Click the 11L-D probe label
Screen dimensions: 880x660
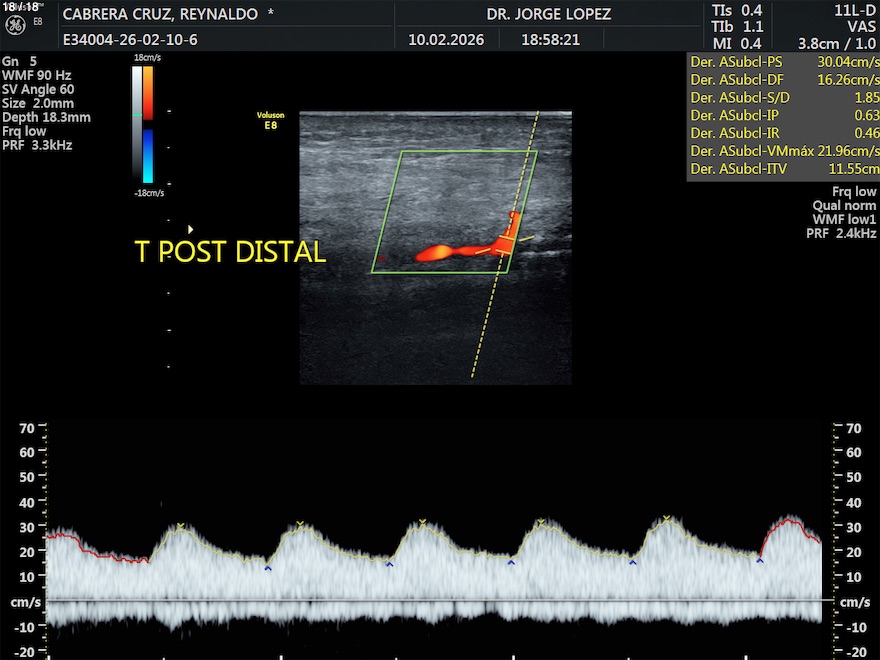click(x=856, y=10)
